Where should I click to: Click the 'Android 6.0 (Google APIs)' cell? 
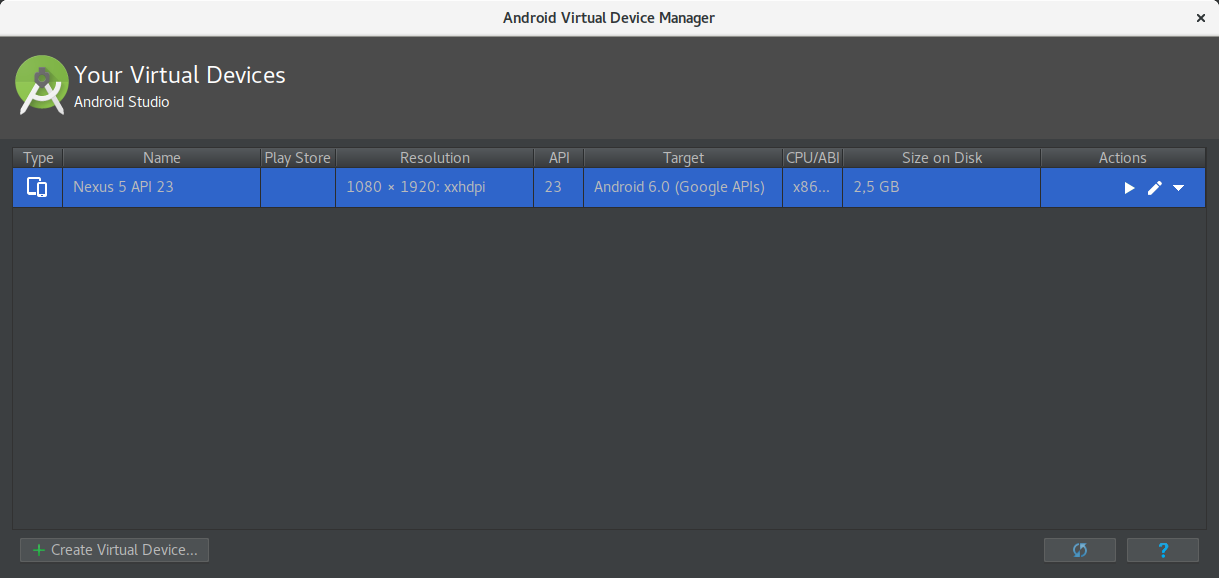[x=683, y=187]
